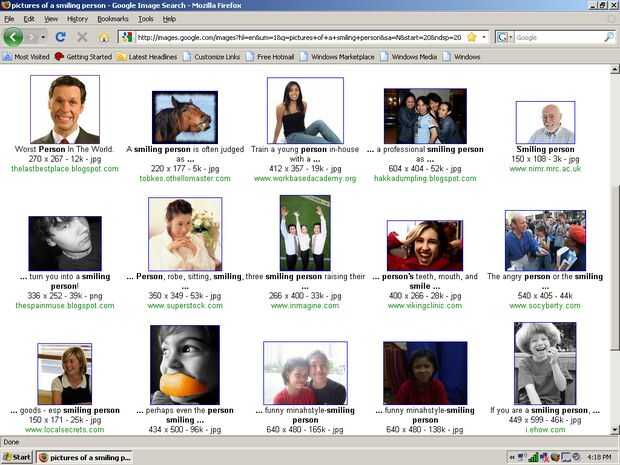620x465 pixels.
Task: Open the elderly bearded man thumbnail
Action: [x=545, y=122]
